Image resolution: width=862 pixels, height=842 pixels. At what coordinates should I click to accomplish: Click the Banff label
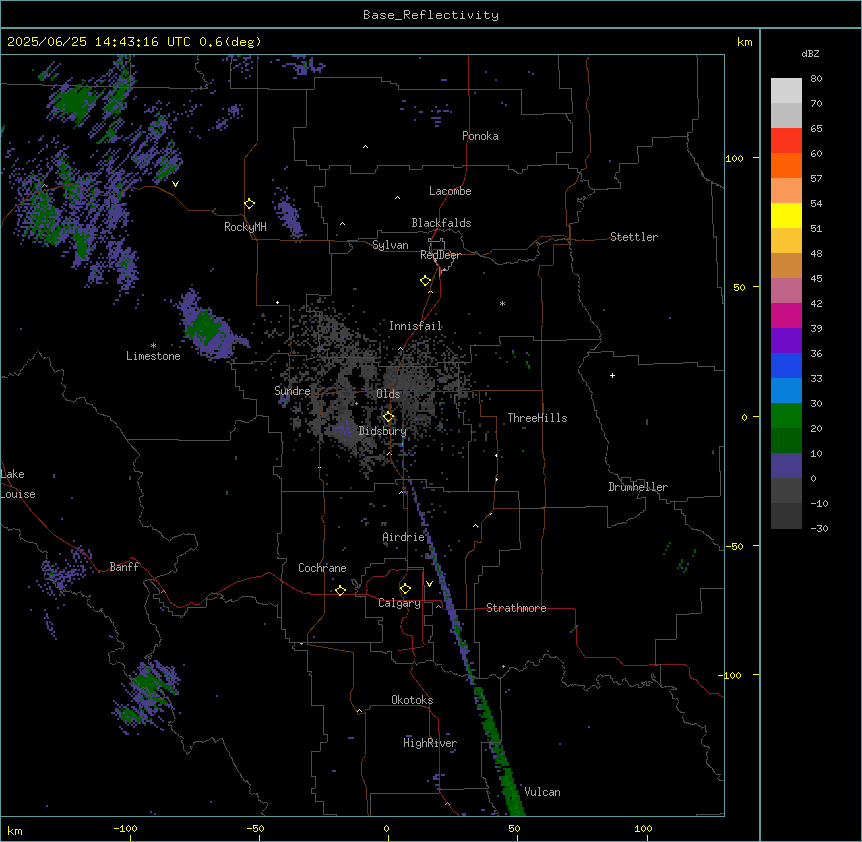tap(124, 567)
